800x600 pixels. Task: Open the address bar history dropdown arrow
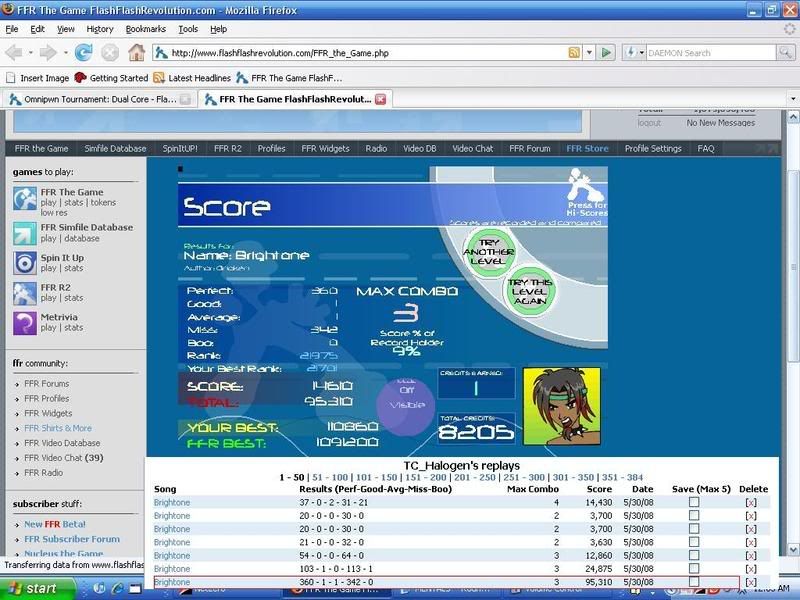(588, 53)
